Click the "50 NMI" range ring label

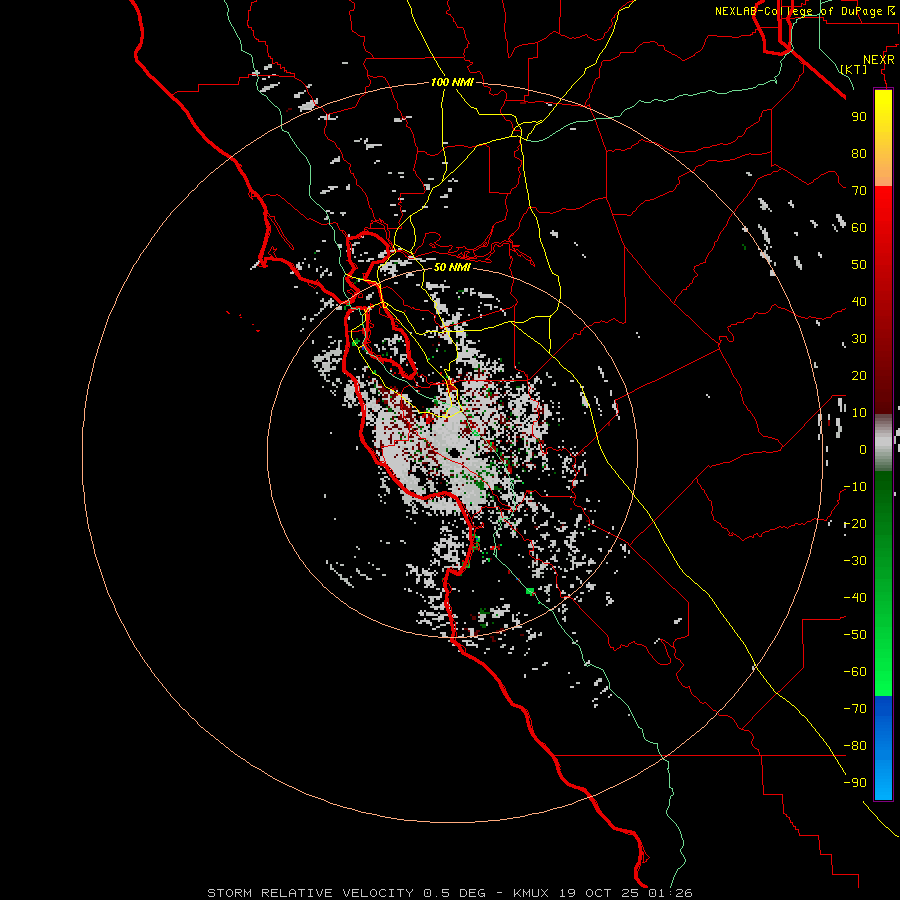click(452, 267)
